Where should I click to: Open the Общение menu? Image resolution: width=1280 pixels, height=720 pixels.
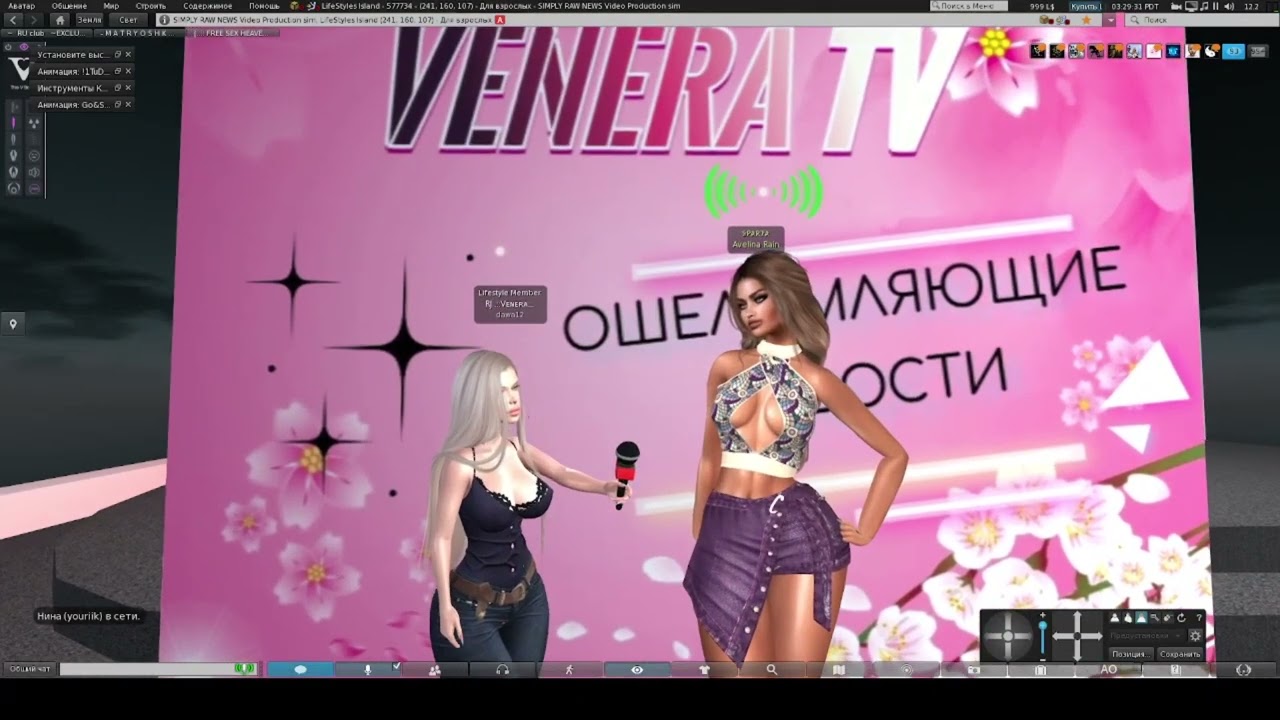(x=69, y=6)
